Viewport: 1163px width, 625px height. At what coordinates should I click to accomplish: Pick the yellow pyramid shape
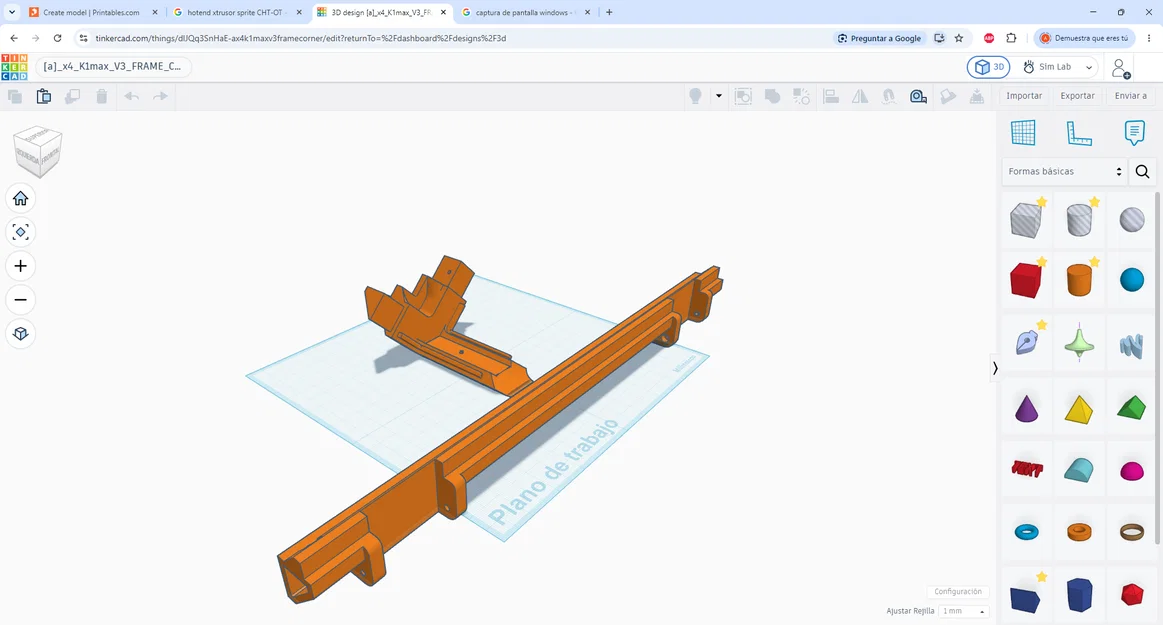coord(1079,409)
